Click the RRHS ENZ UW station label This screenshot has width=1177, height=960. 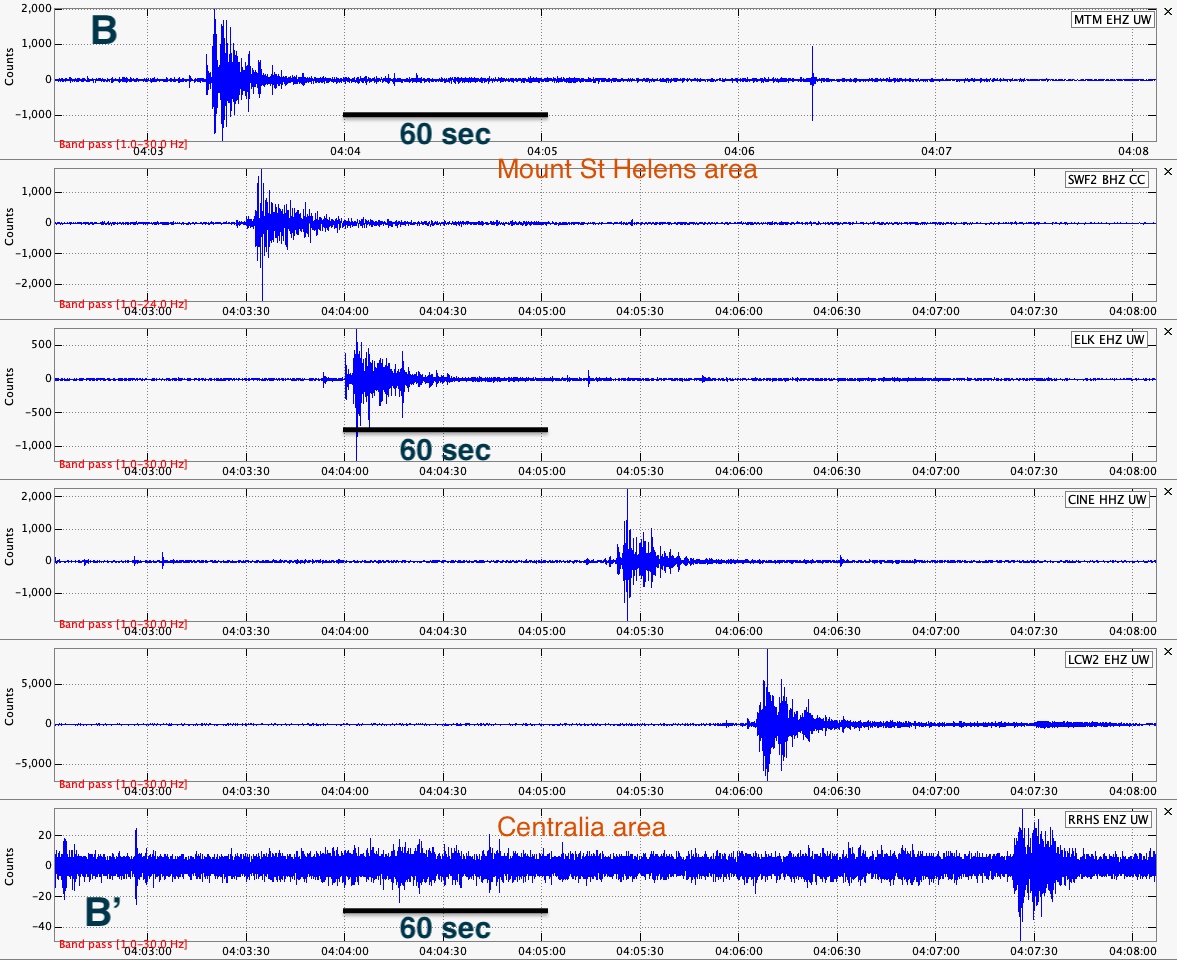1109,820
